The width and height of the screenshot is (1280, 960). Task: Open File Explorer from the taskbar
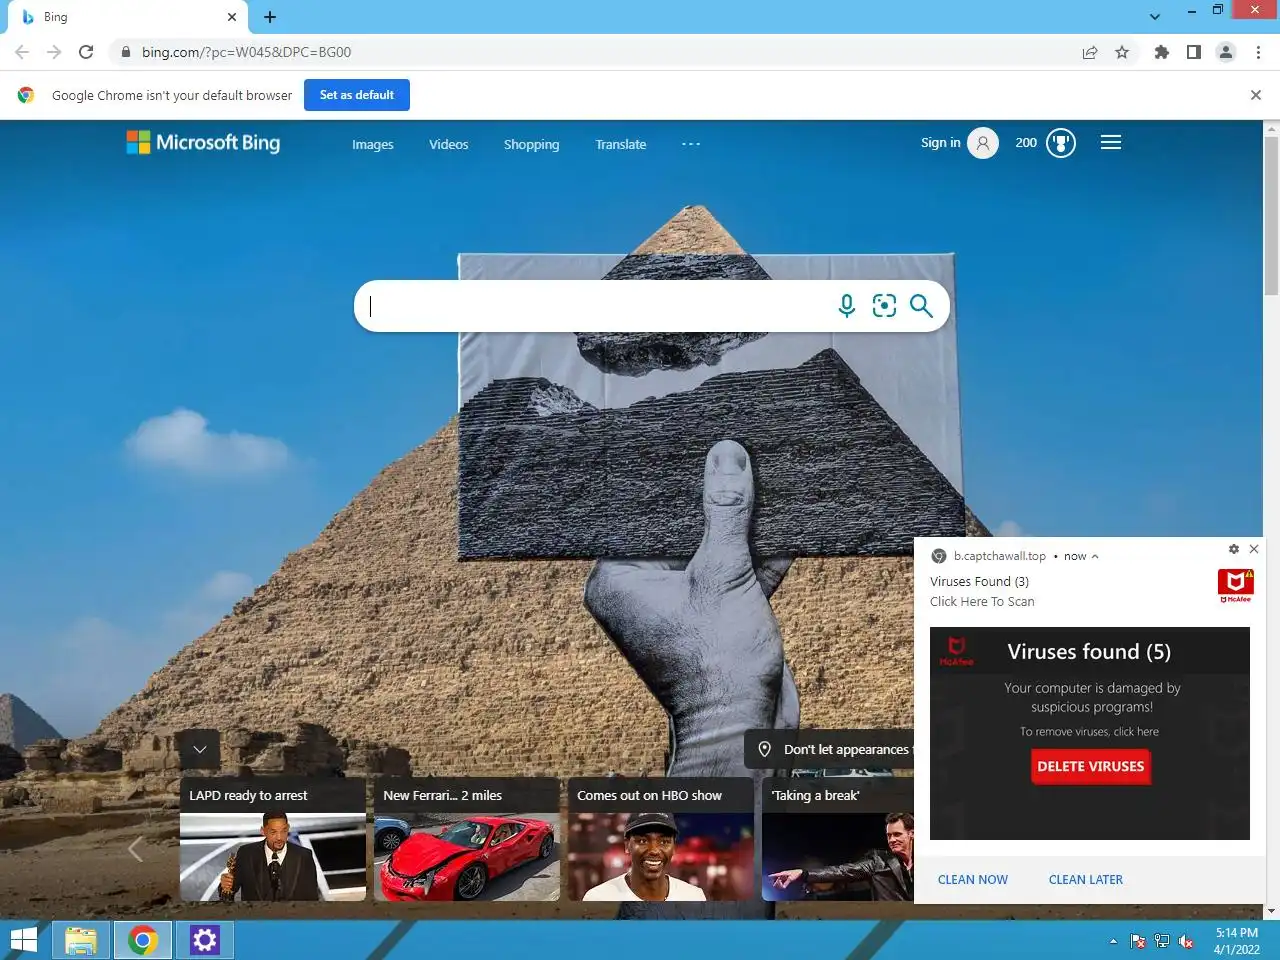(x=81, y=940)
